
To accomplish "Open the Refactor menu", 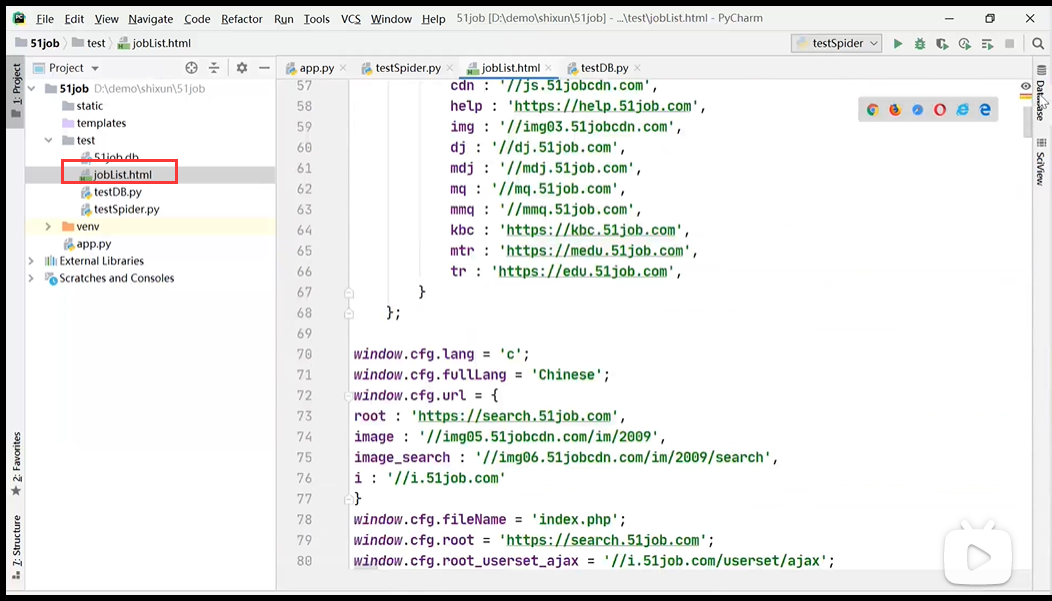I will [x=242, y=19].
